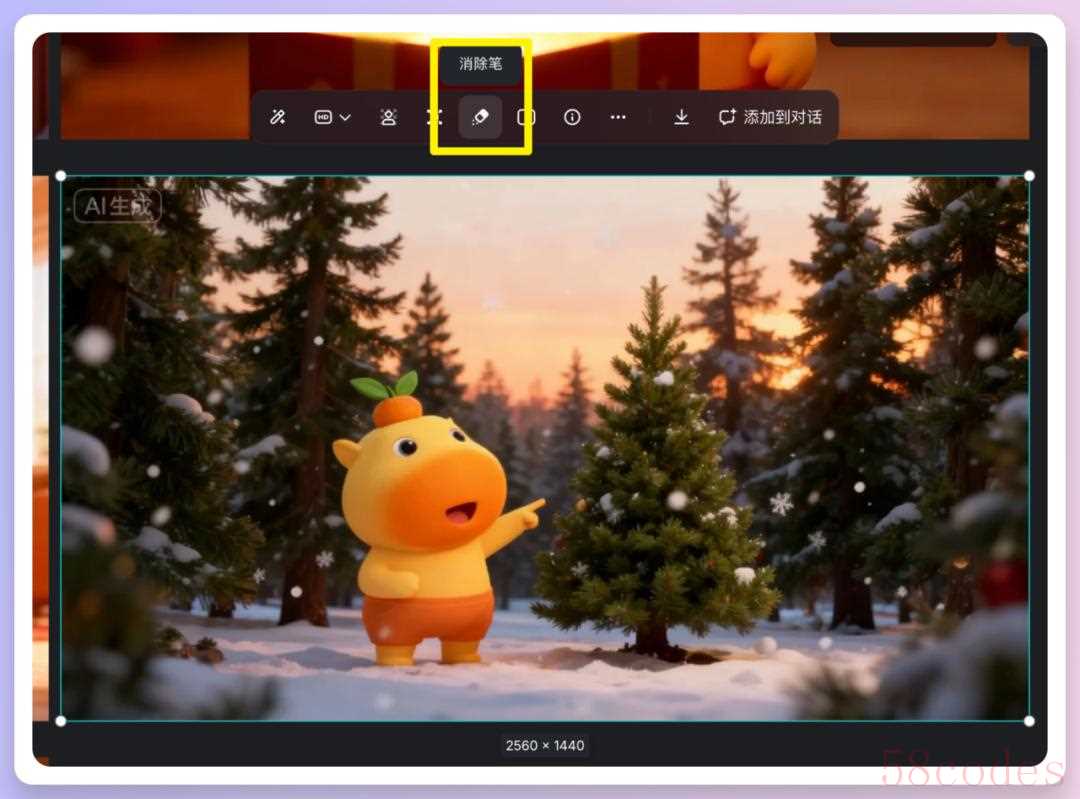
Task: Activate the eraser pen (消除笔) tool
Action: click(x=480, y=117)
